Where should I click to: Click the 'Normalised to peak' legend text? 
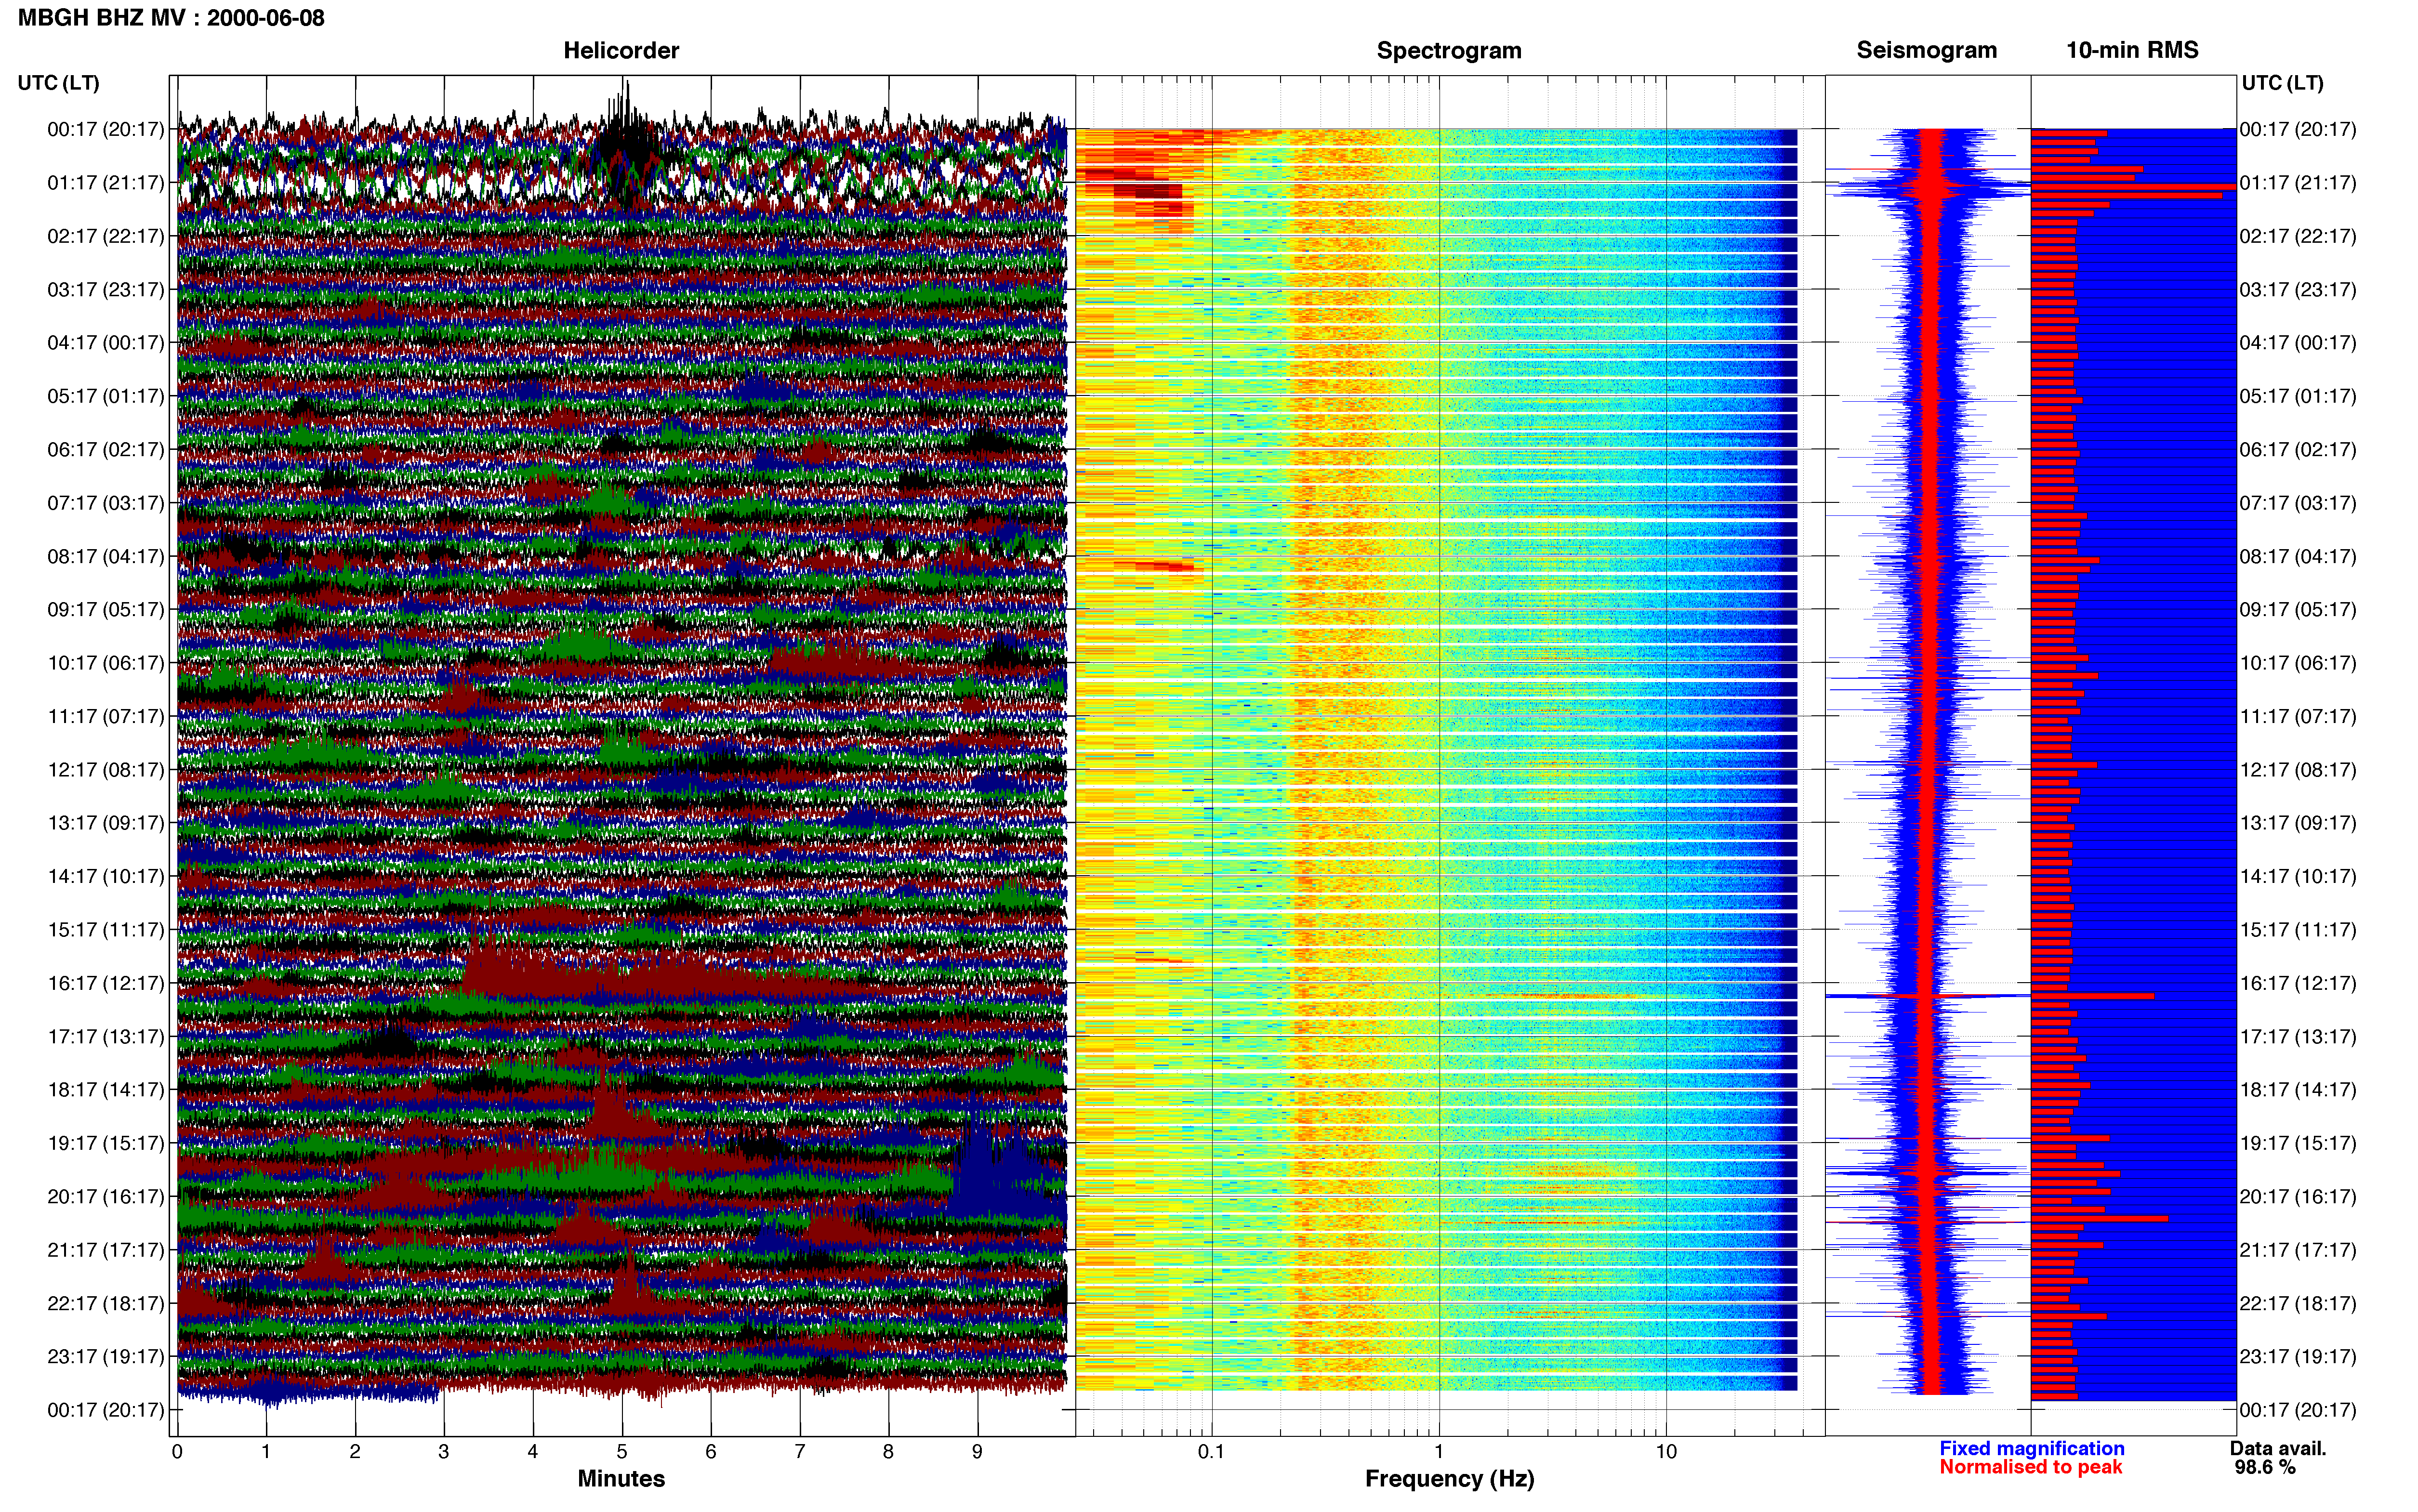(2030, 1467)
